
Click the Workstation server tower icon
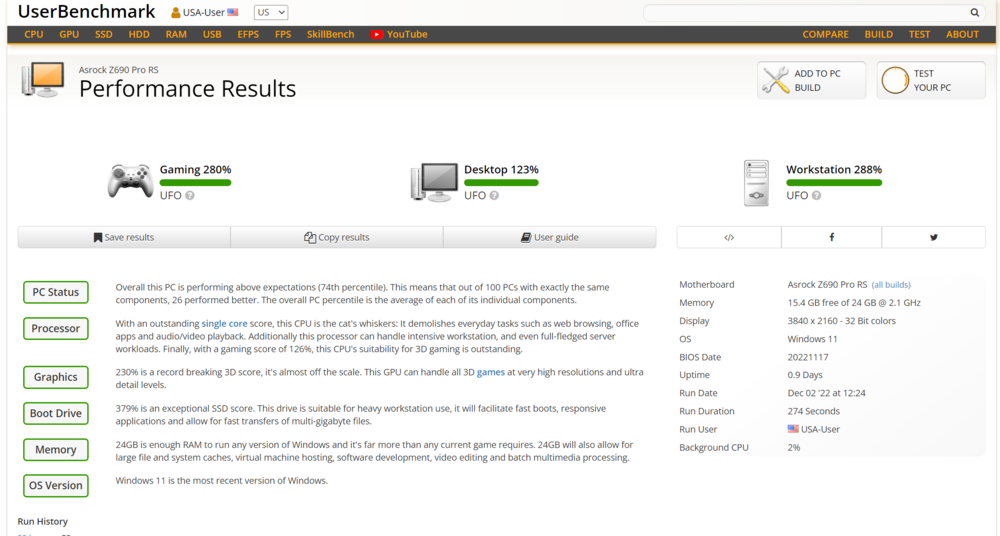click(x=756, y=183)
